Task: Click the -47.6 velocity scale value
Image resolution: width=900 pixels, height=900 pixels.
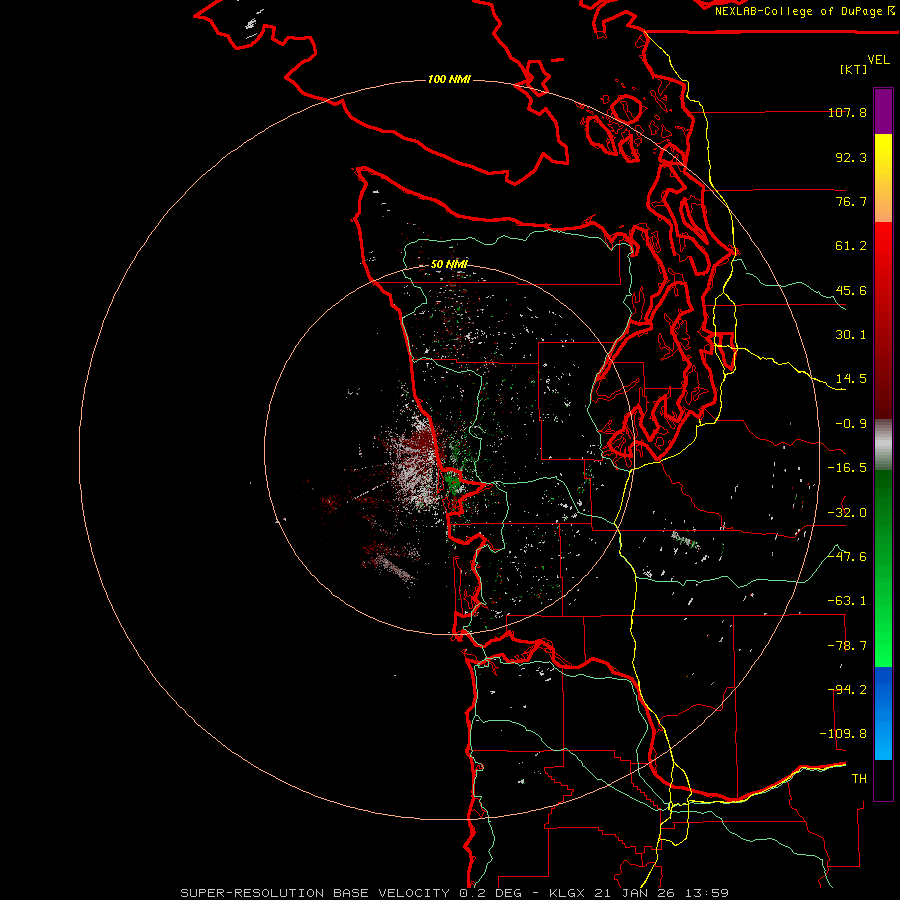Action: coord(847,557)
